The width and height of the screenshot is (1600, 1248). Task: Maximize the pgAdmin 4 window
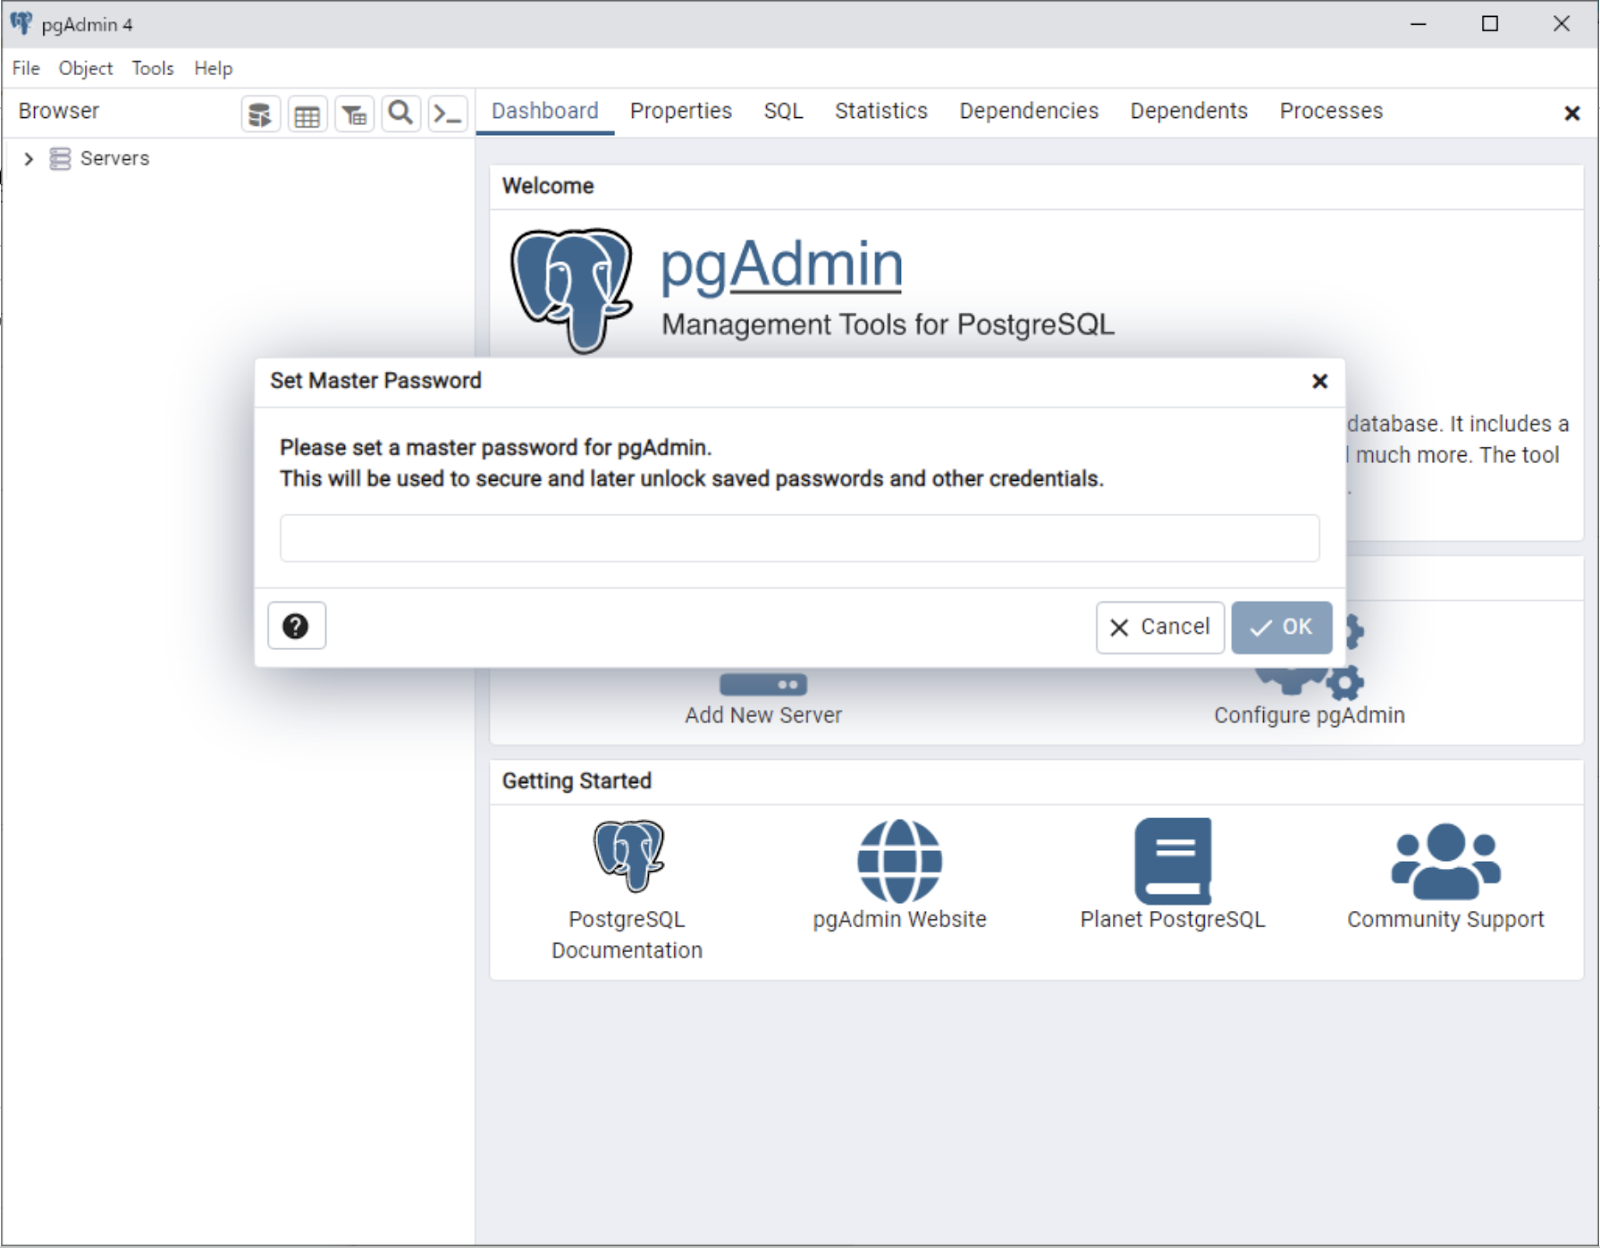point(1490,24)
